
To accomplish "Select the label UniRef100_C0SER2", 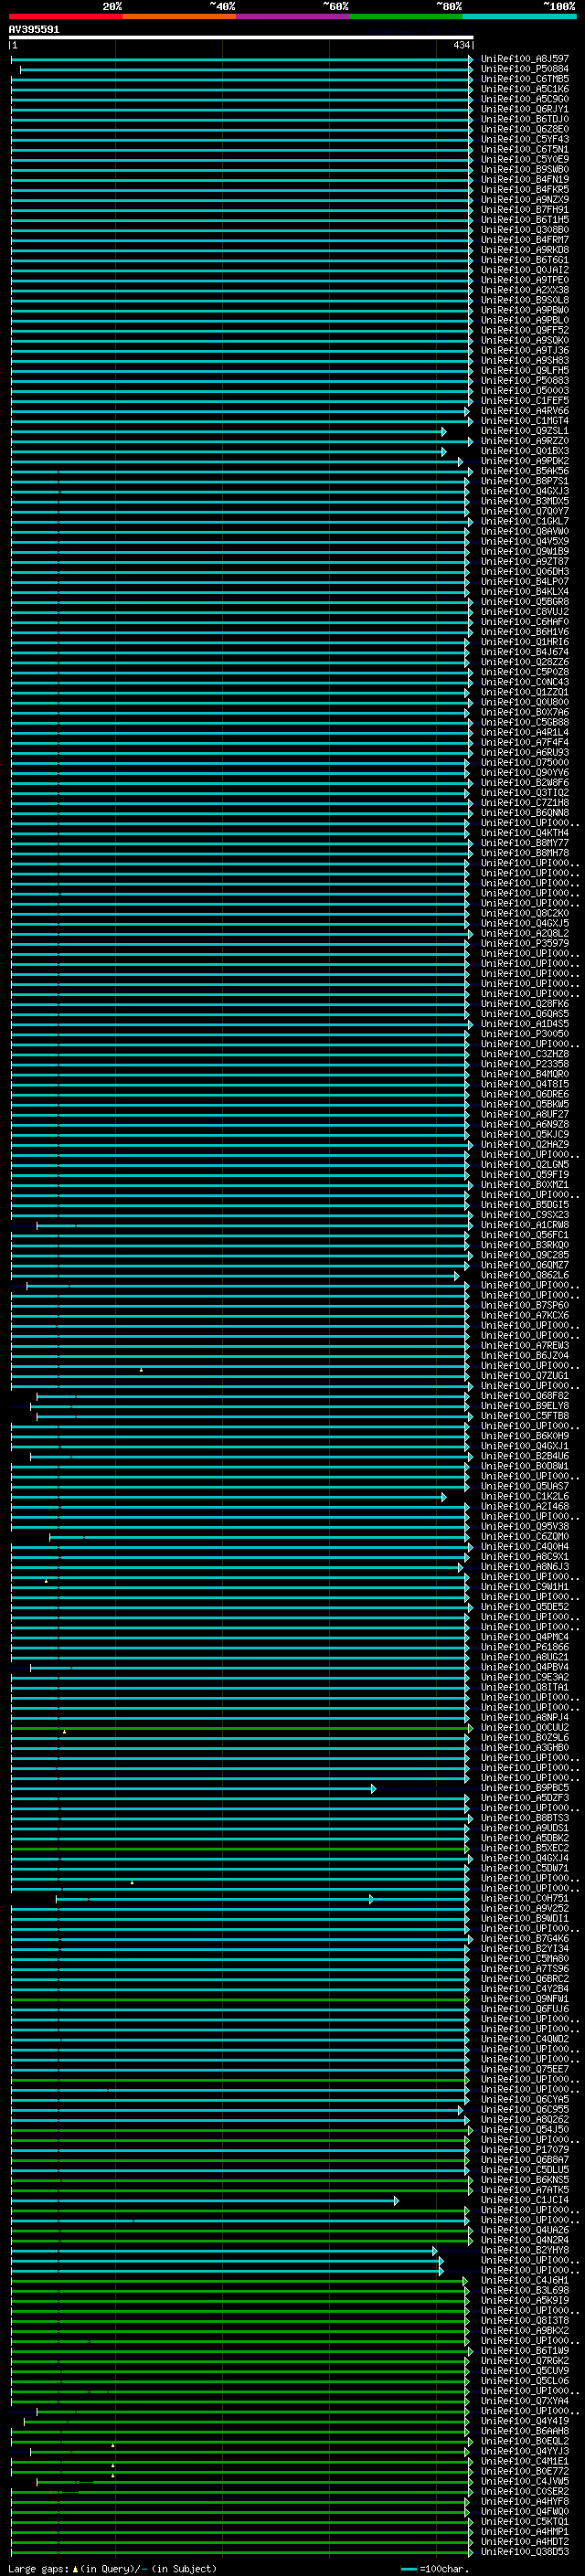I will [x=524, y=2491].
